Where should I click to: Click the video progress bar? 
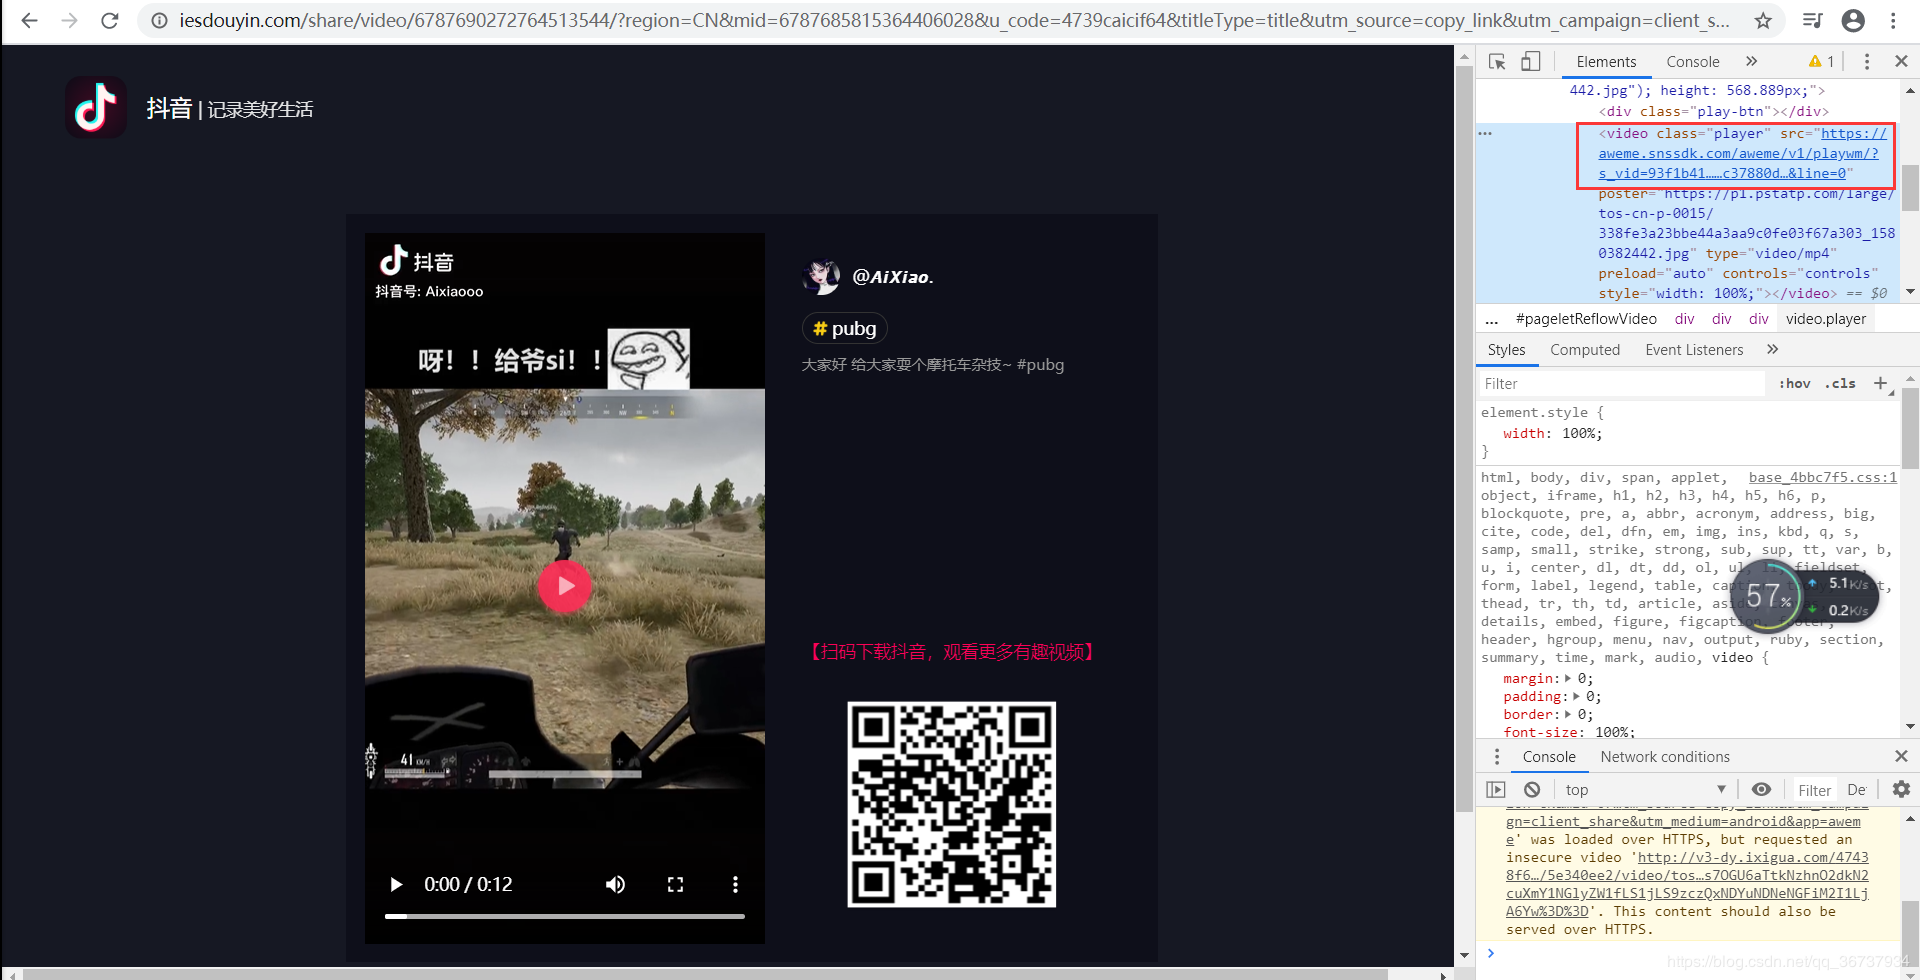point(565,916)
